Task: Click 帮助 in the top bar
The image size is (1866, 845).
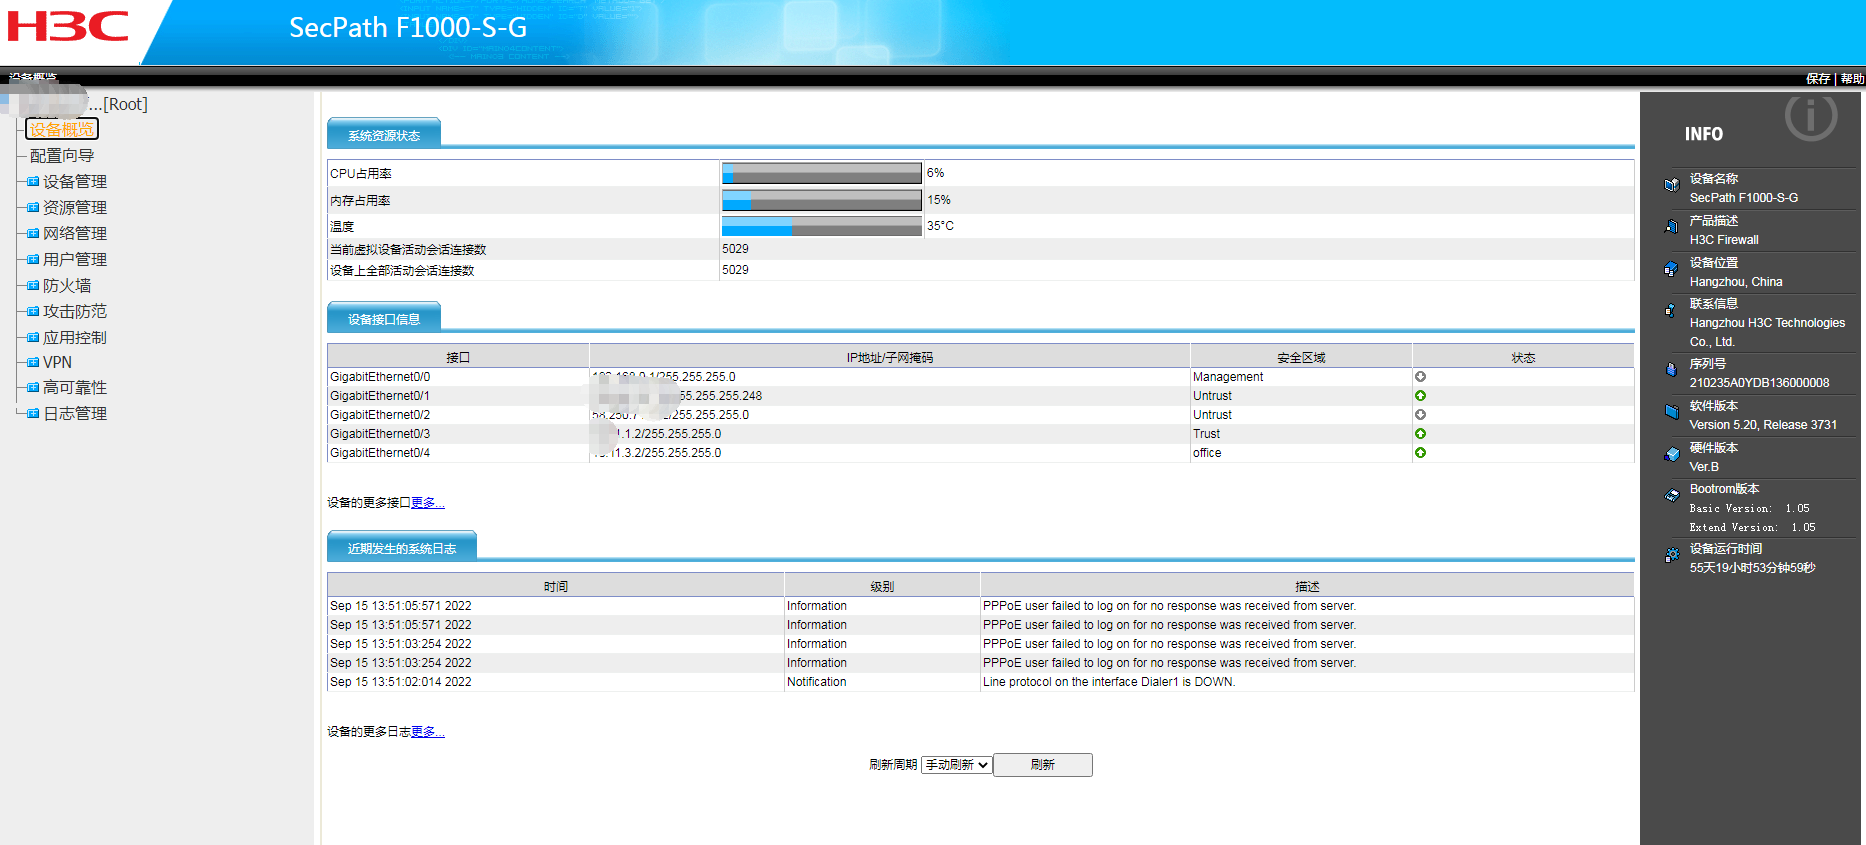Action: 1852,78
